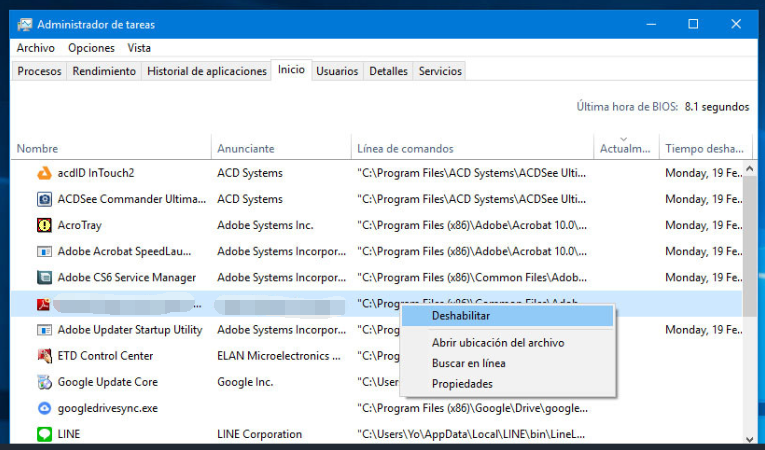Switch to the Detalles tab

click(x=388, y=71)
